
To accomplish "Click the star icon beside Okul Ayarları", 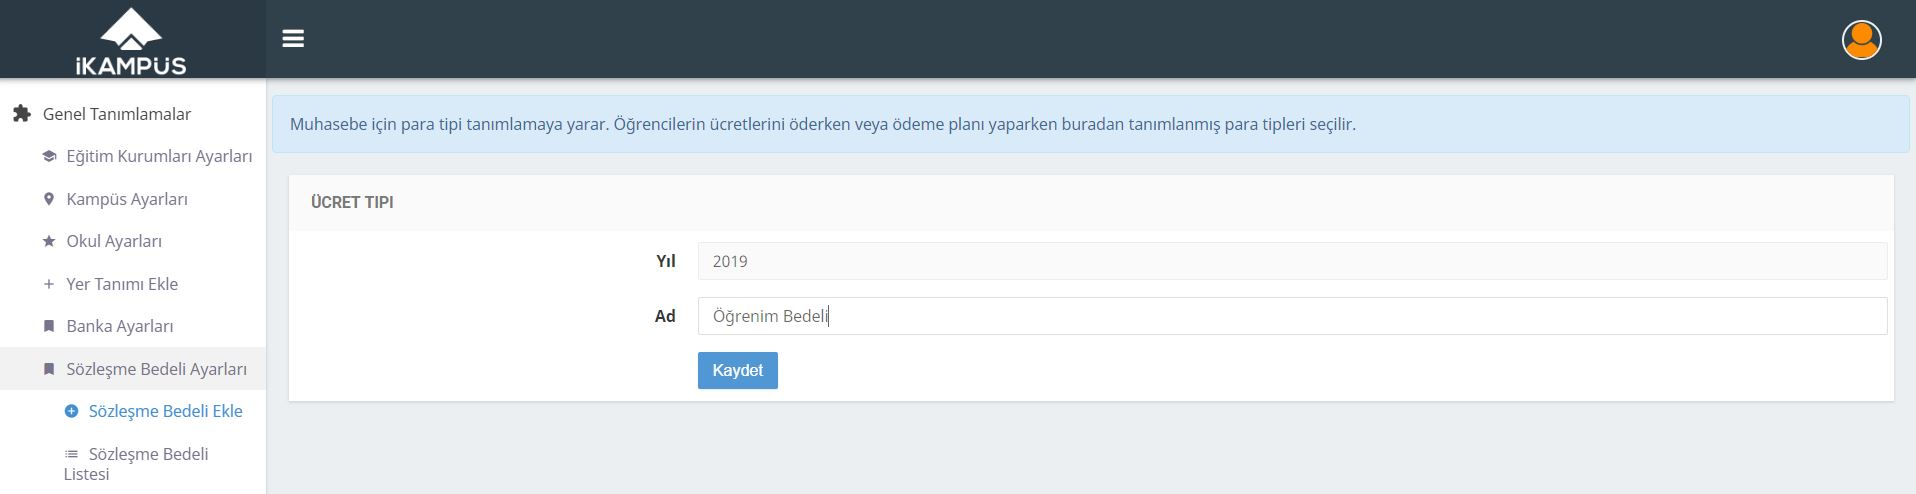I will [x=49, y=241].
